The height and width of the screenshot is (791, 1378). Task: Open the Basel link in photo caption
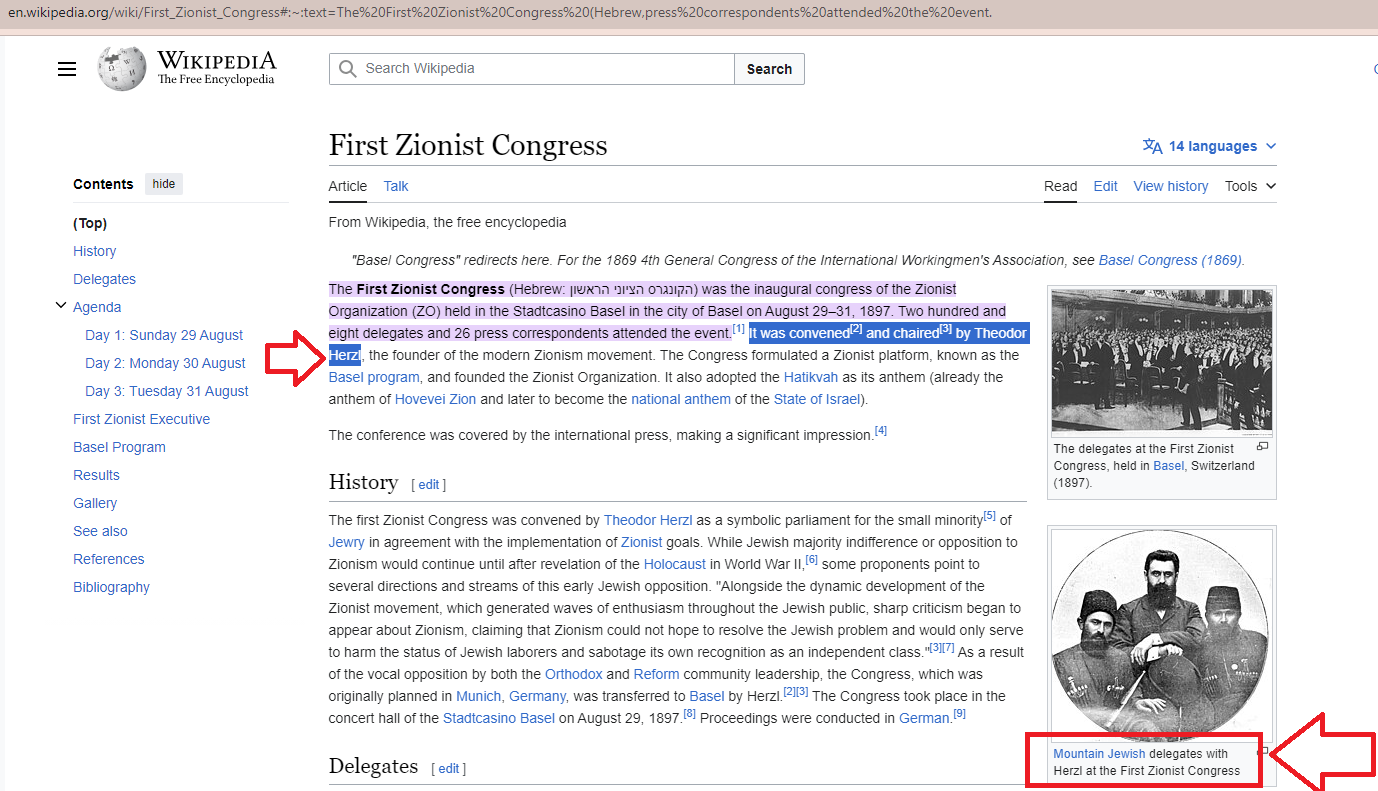point(1169,465)
